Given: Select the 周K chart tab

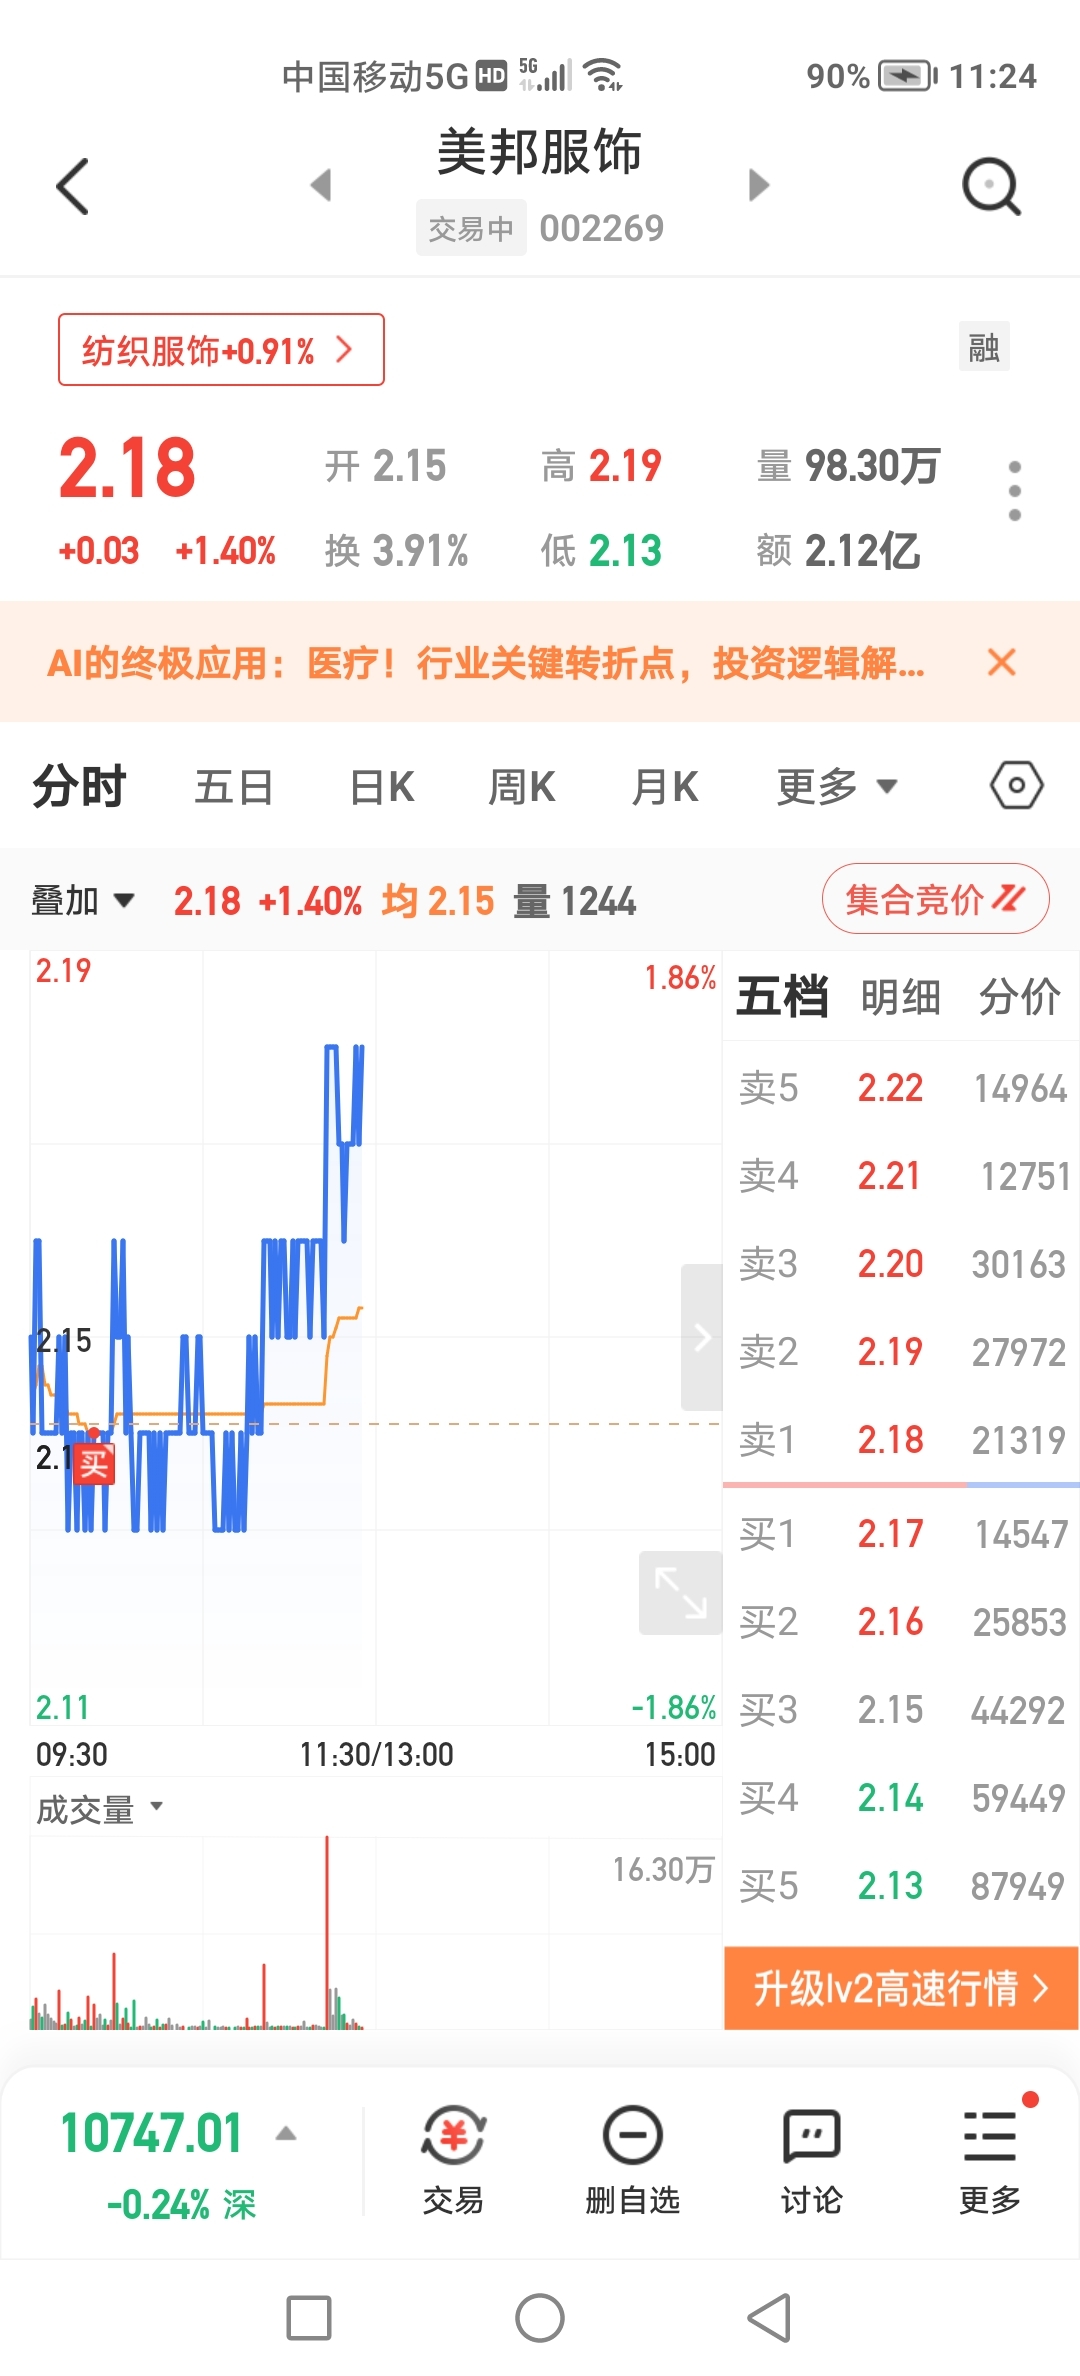Looking at the screenshot, I should [x=522, y=786].
